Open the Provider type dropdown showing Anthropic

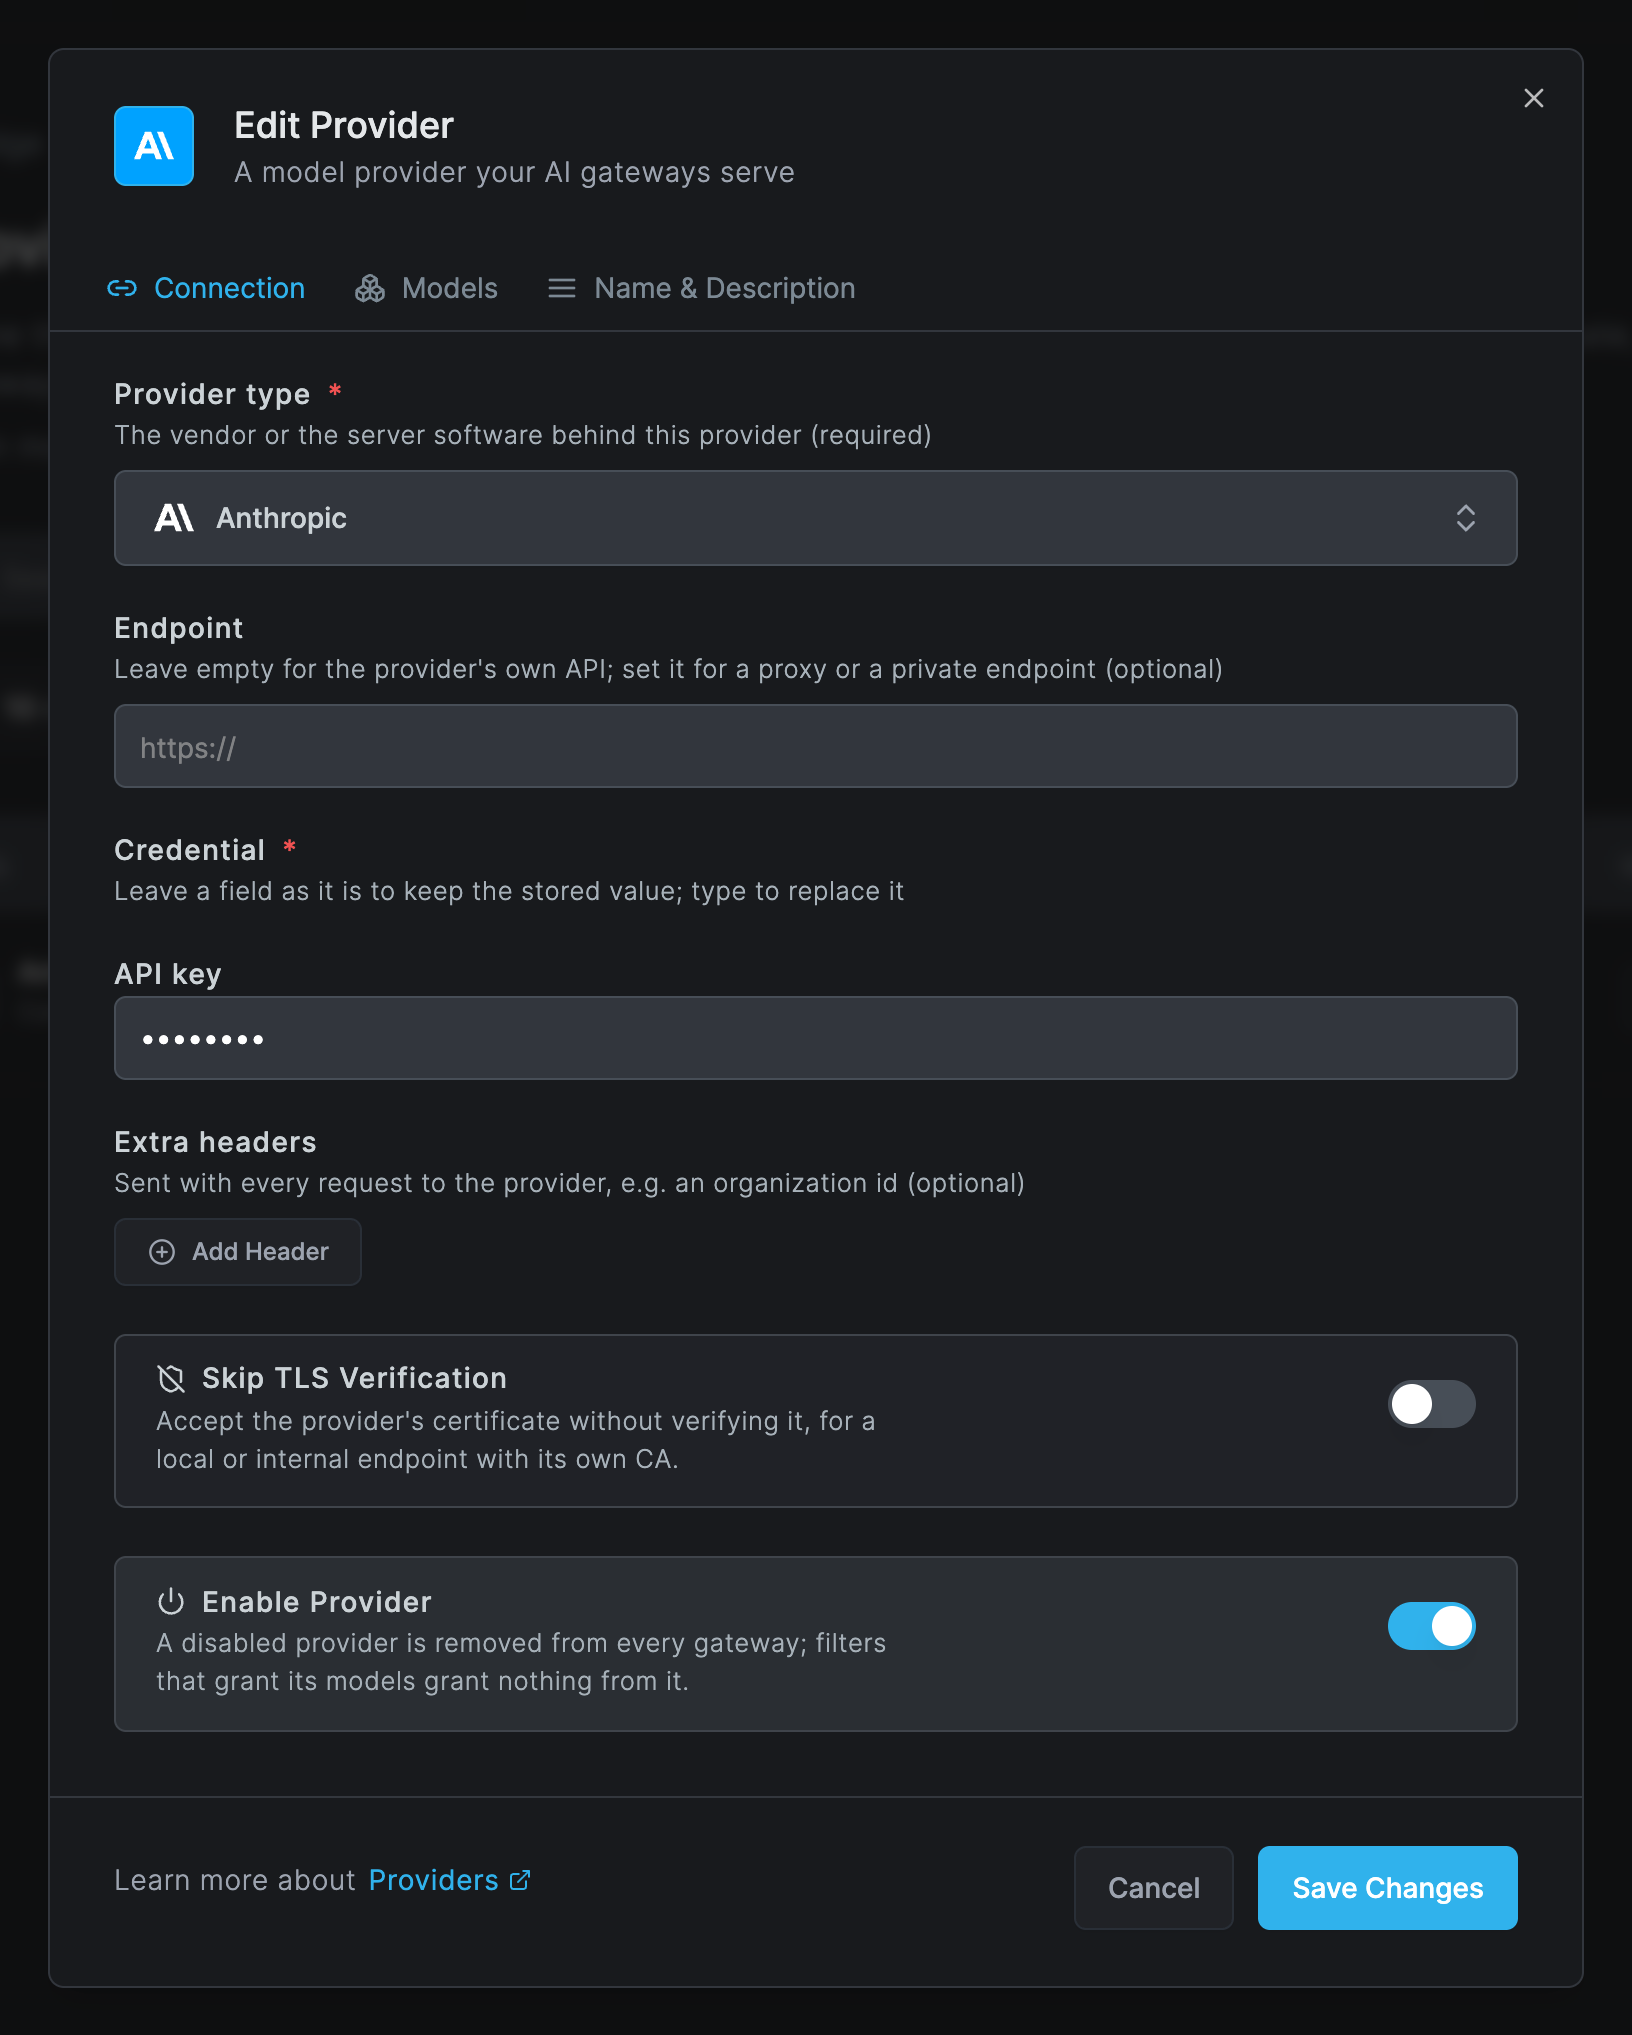[816, 518]
